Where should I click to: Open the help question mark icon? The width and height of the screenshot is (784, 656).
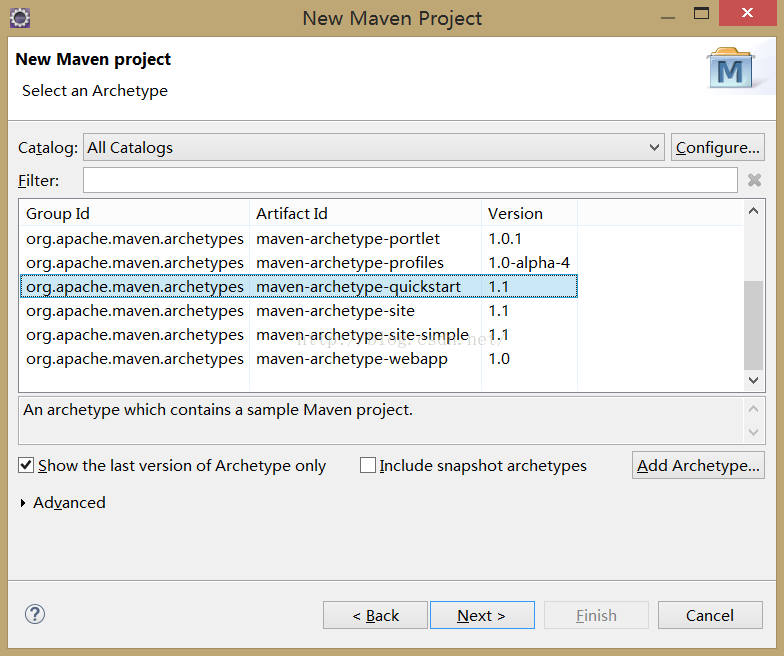click(35, 614)
